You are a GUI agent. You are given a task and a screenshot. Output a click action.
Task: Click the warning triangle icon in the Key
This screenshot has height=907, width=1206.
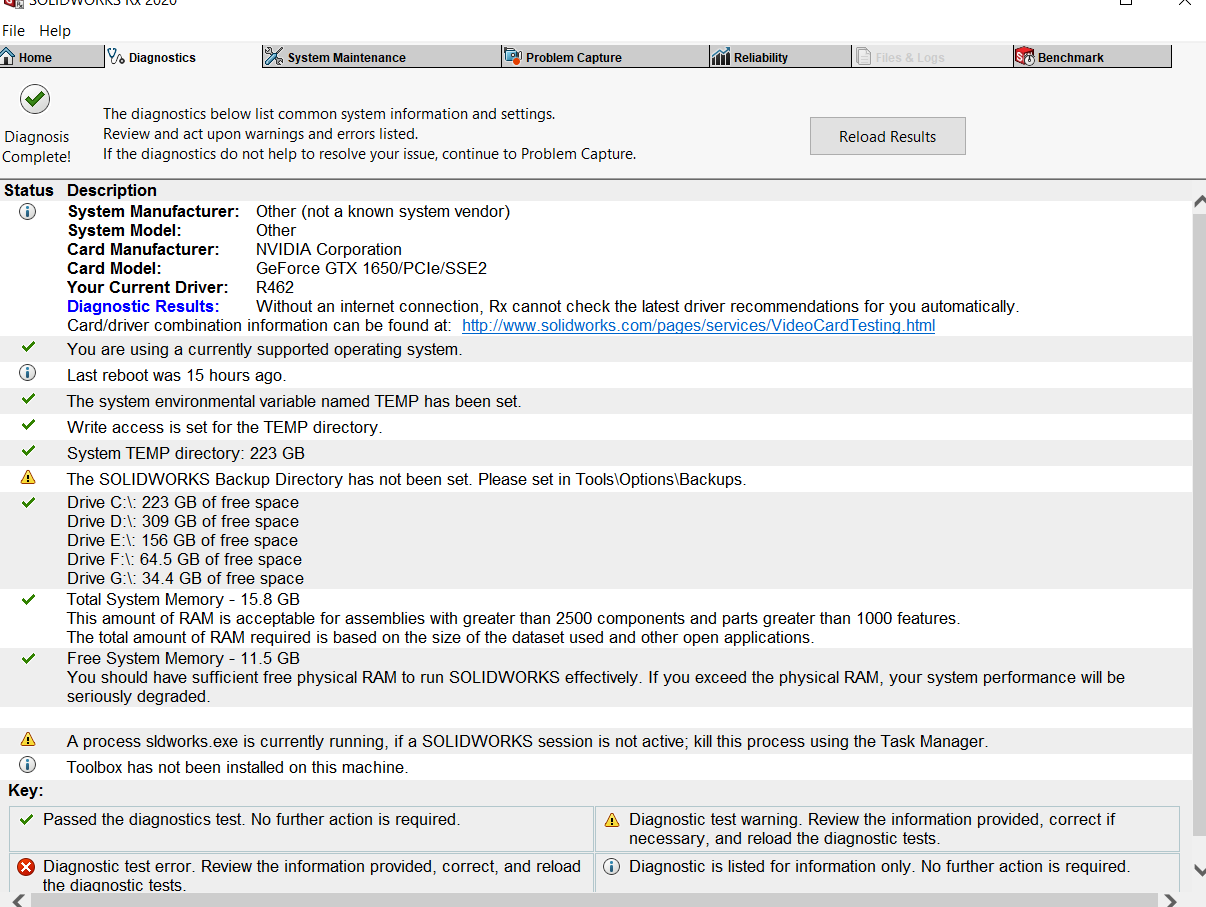[612, 819]
